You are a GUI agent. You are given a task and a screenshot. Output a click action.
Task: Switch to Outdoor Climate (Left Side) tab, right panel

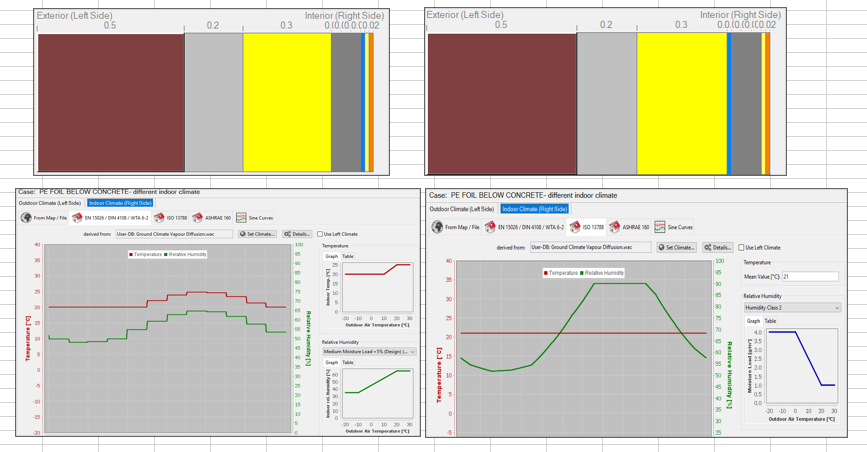coord(462,209)
